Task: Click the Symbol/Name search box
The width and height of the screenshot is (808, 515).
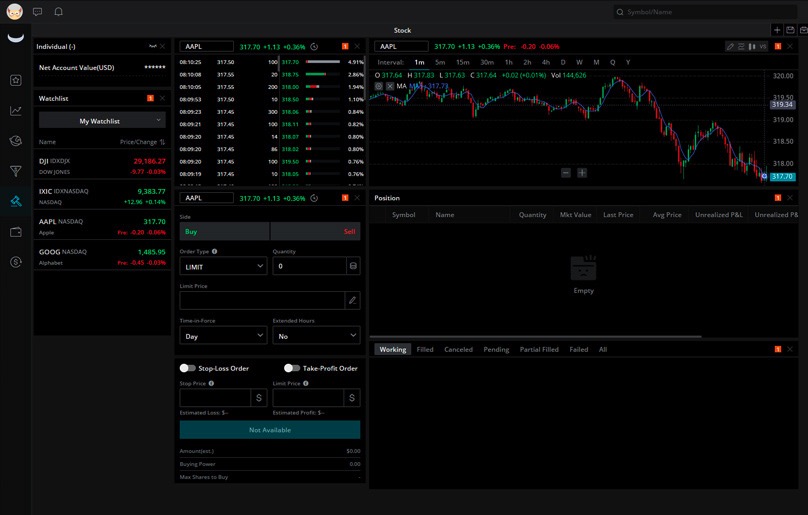Action: (705, 12)
